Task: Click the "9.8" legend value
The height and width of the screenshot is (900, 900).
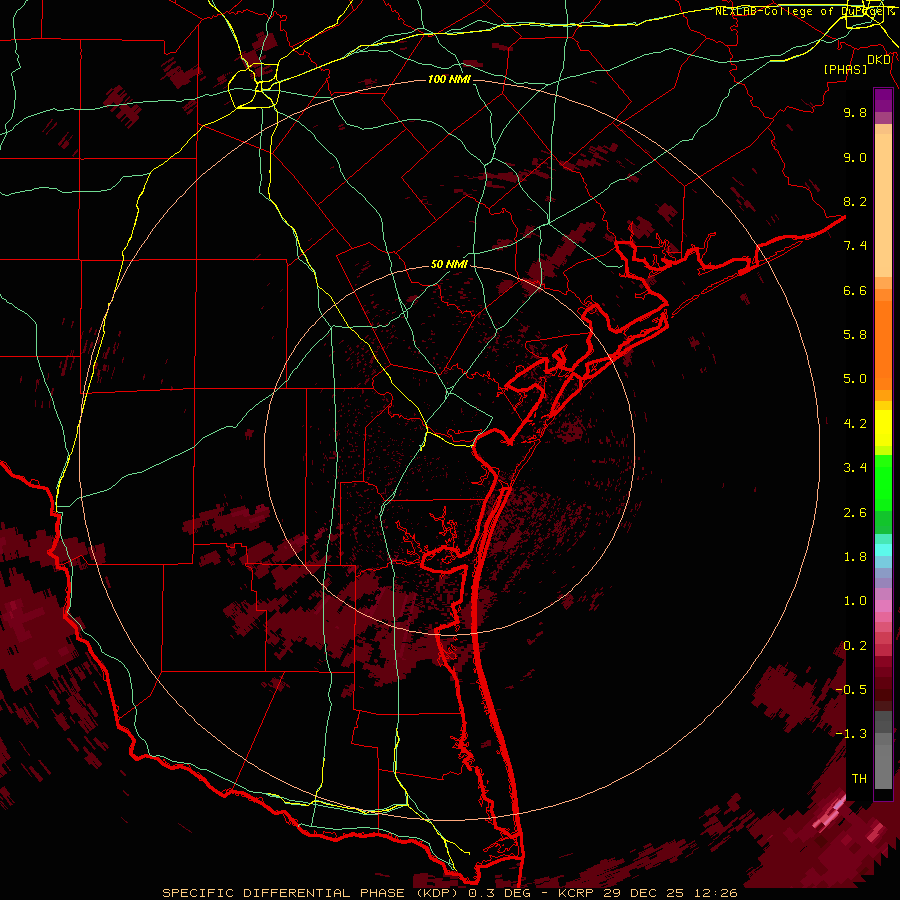Action: 855,112
